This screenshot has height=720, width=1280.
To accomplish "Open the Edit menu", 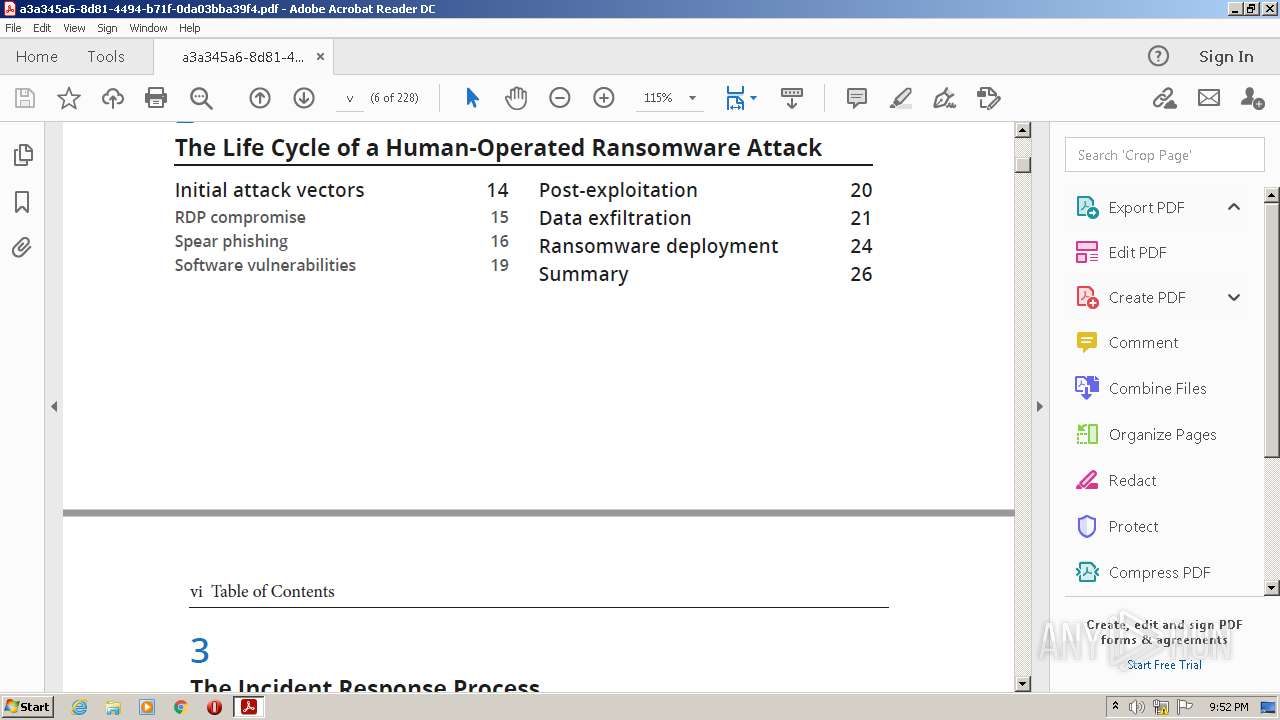I will 42,28.
